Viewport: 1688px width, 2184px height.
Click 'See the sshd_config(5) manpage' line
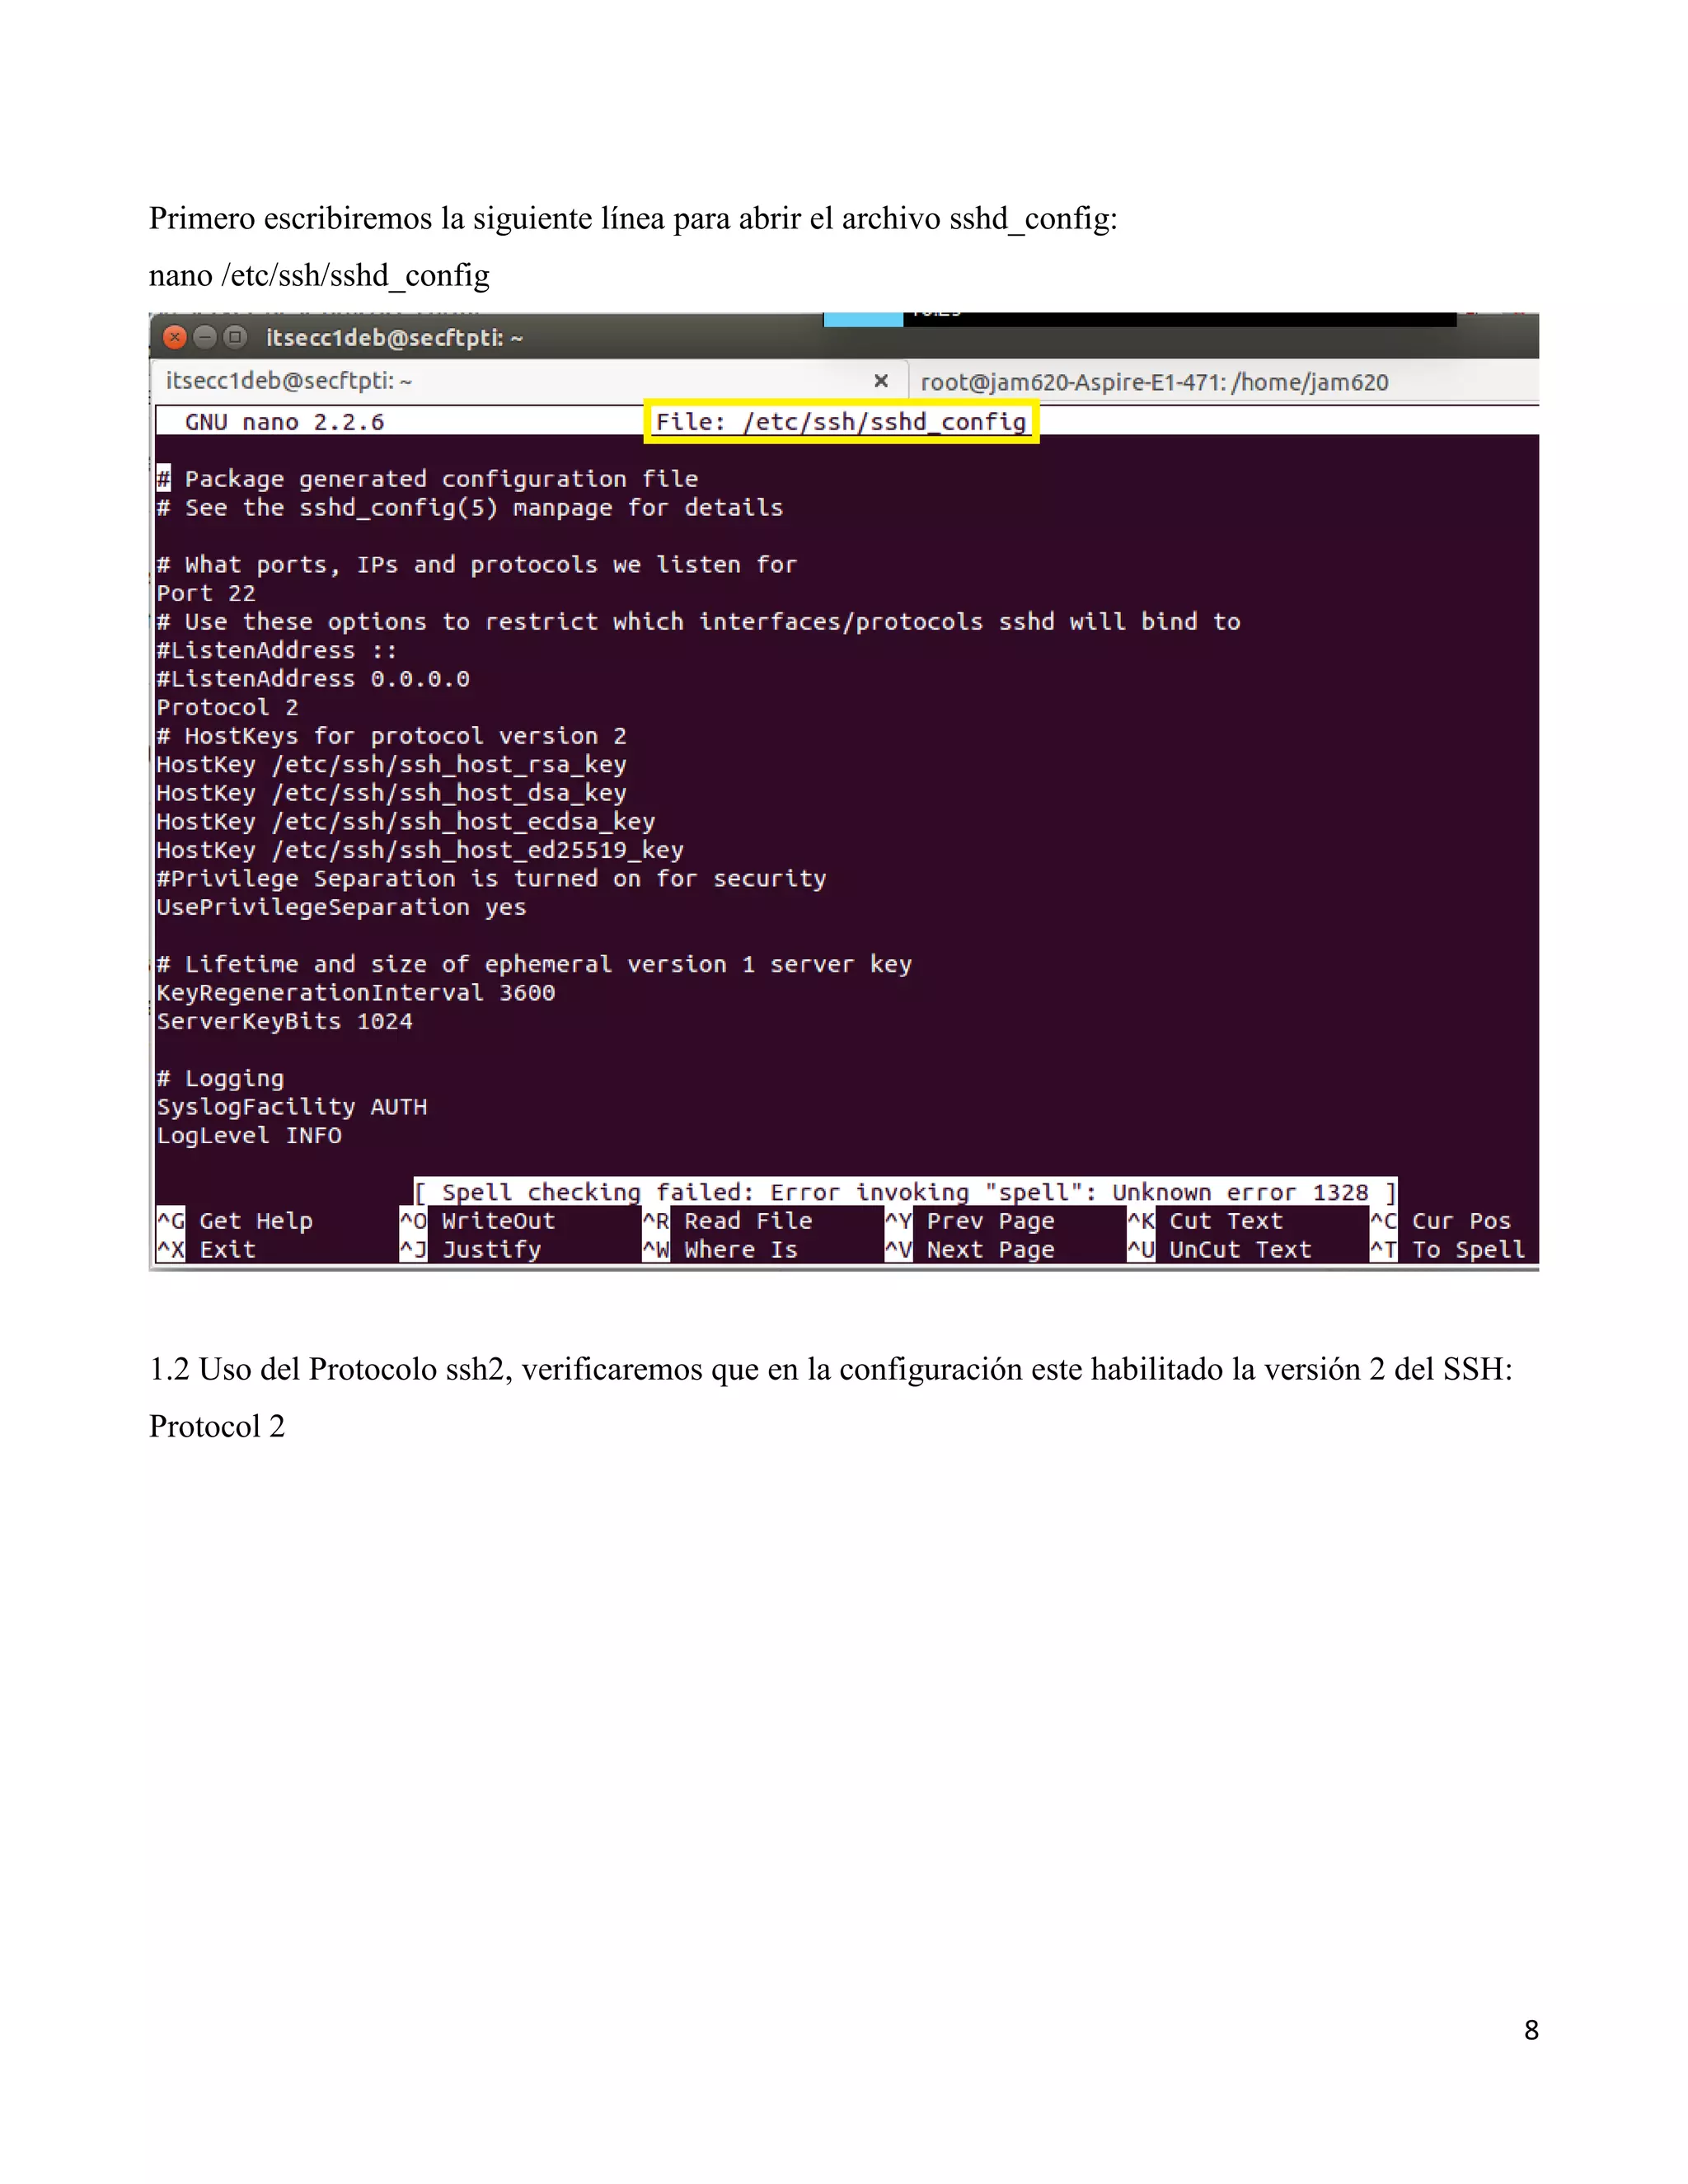click(x=470, y=508)
